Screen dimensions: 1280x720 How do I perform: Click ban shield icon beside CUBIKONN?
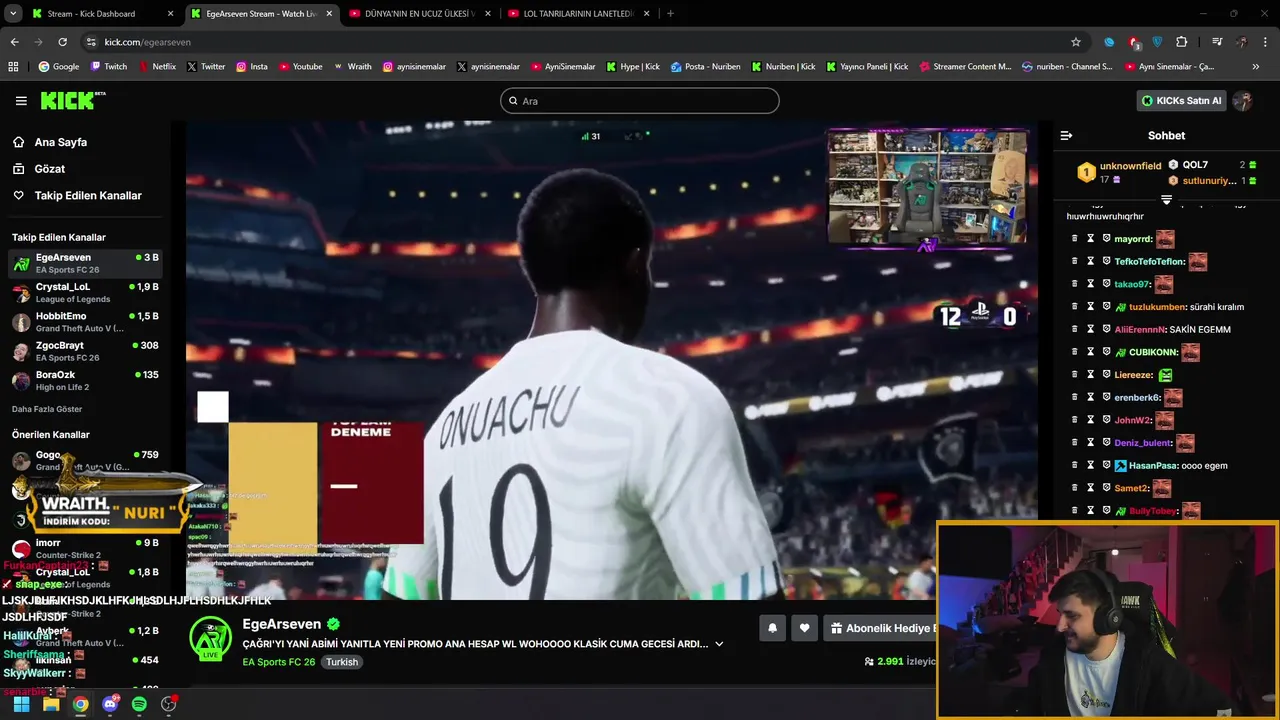1107,352
